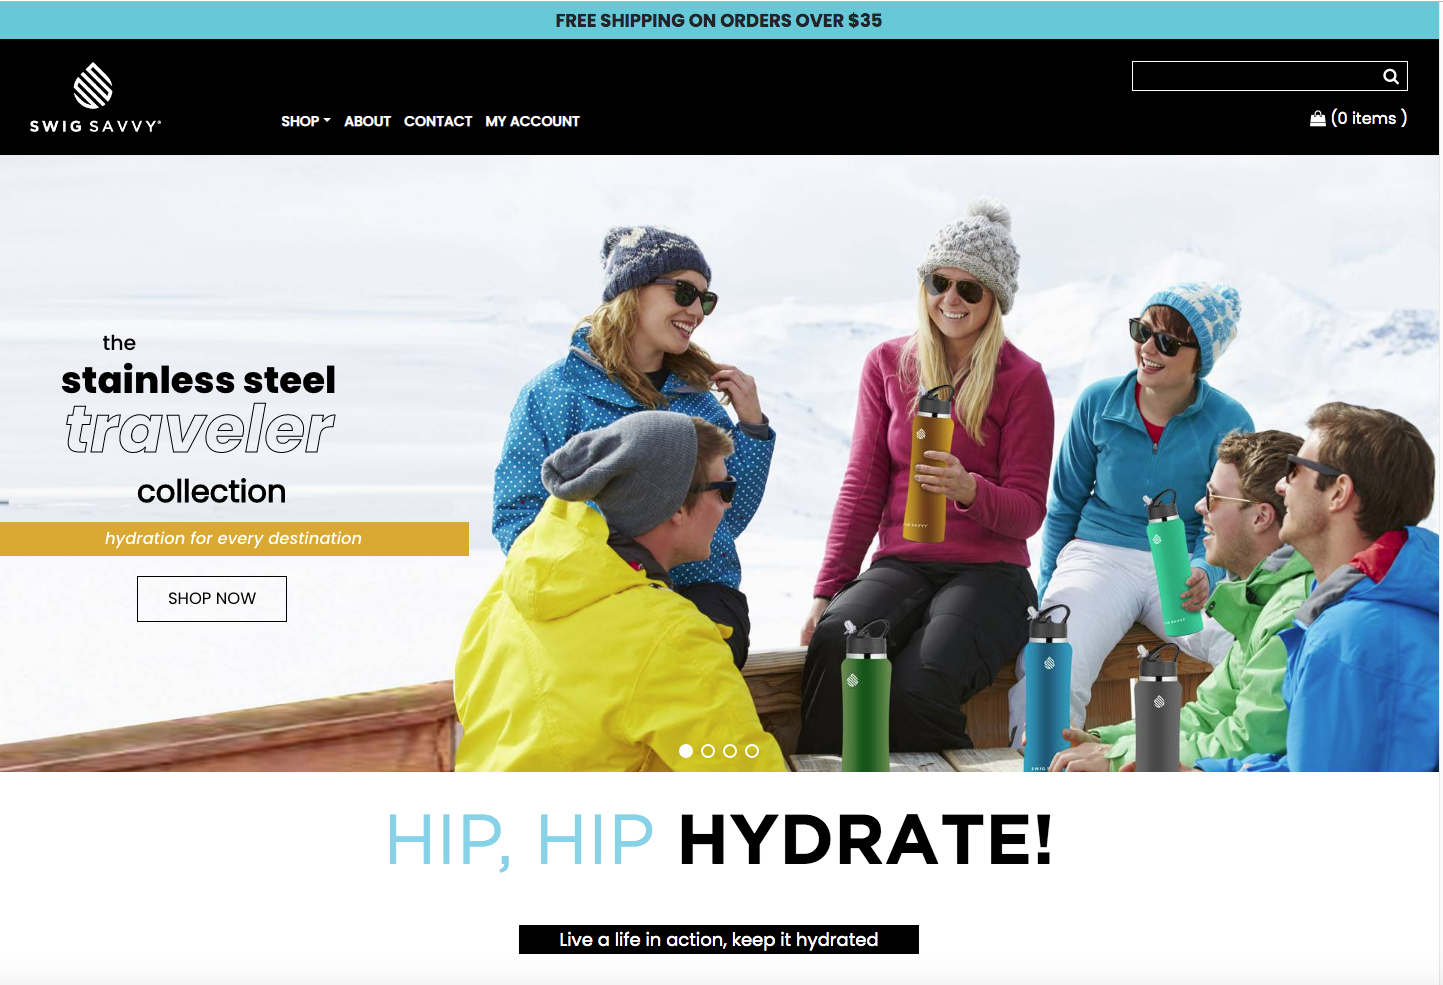Viewport: 1443px width, 985px height.
Task: Click the SWIG SAVVY wordmark text
Action: [95, 126]
